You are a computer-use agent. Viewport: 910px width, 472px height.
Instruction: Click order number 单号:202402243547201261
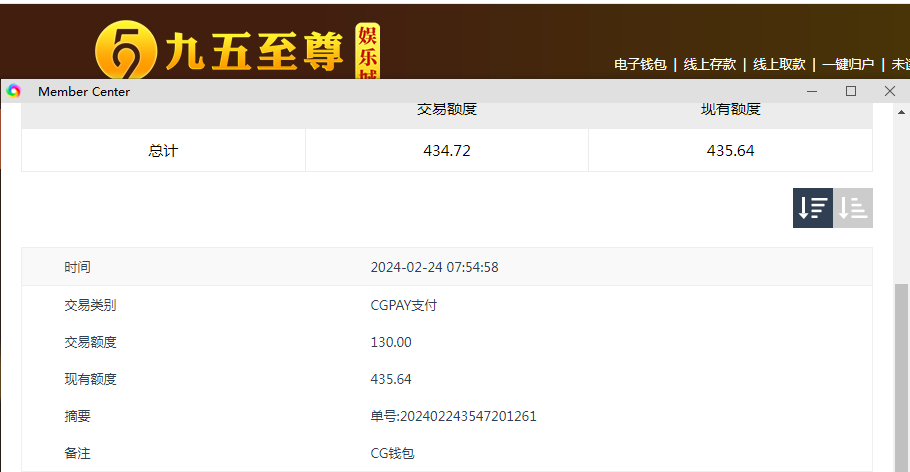(453, 416)
